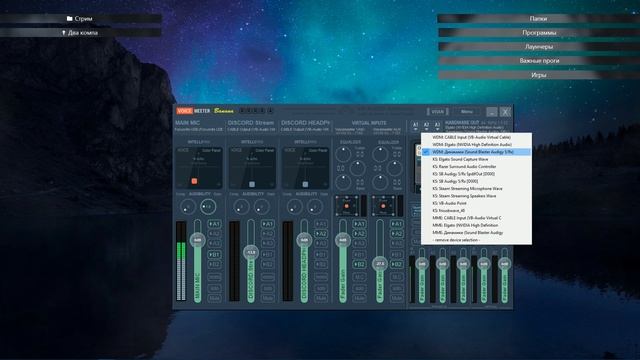
Task: Select KS: Steam Streaming Microphone Wave
Action: (476, 189)
